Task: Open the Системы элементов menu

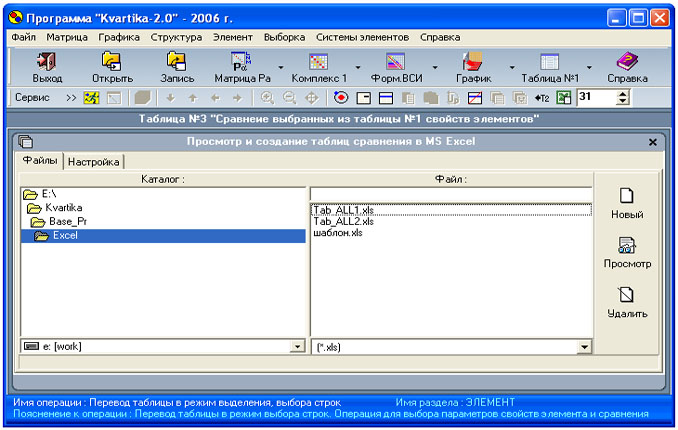Action: tap(362, 38)
